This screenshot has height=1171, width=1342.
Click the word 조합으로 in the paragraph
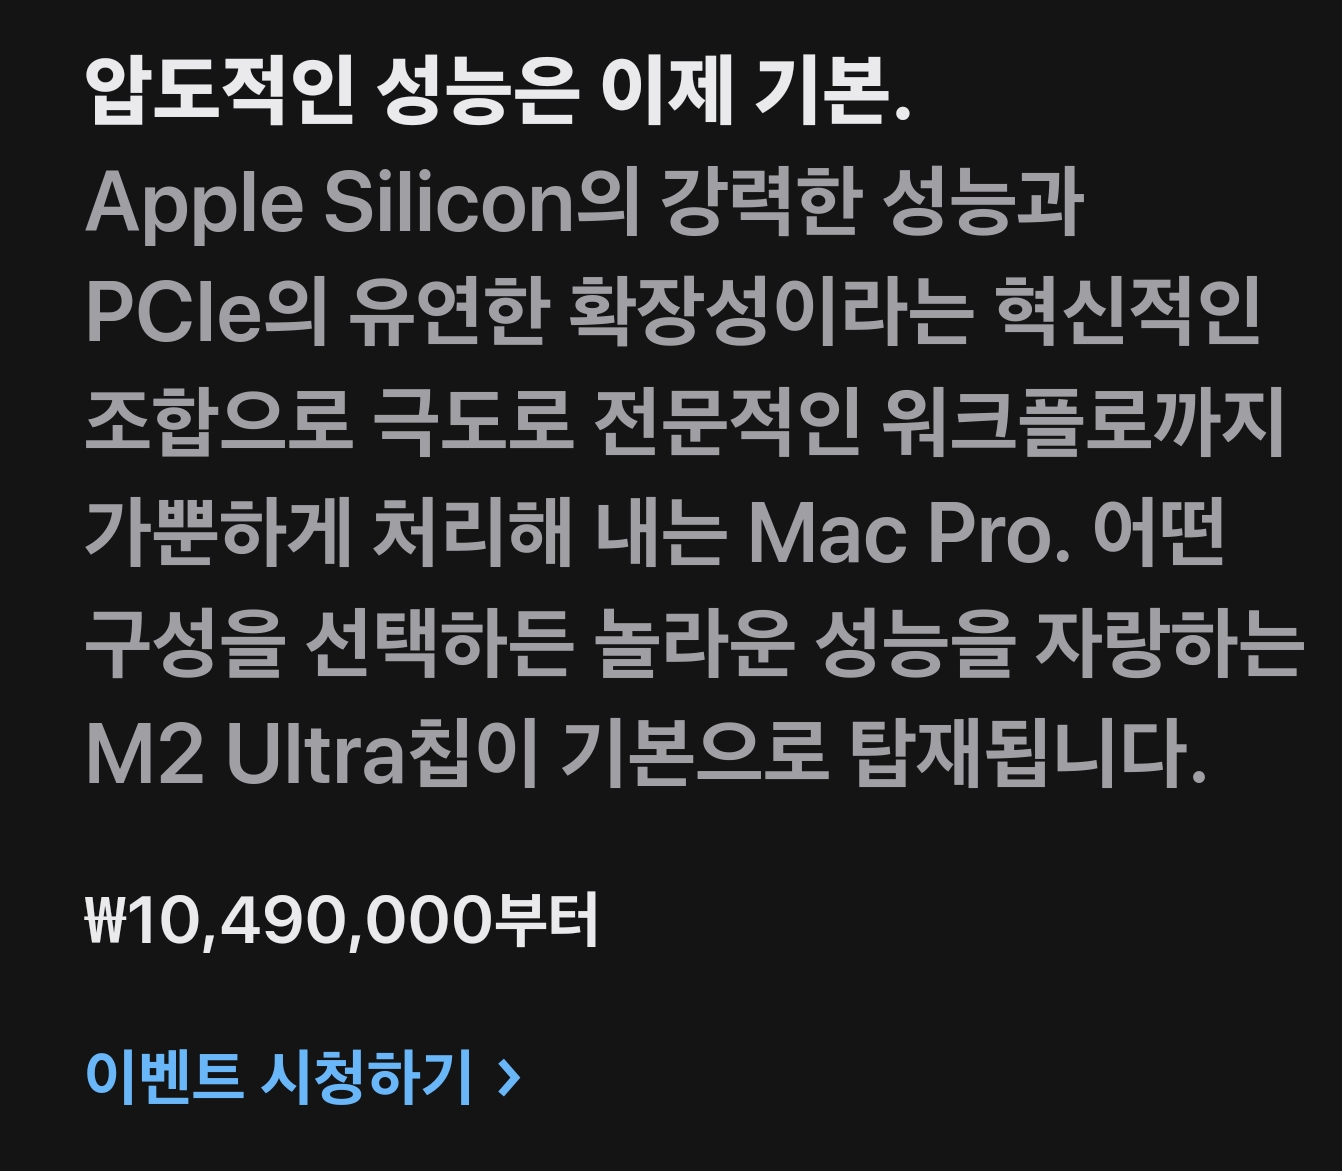click(218, 423)
